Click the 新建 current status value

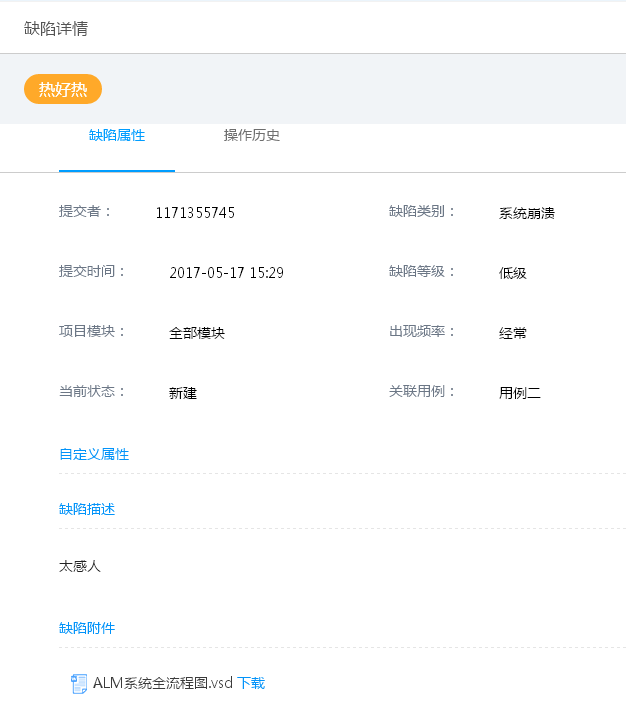pos(183,393)
